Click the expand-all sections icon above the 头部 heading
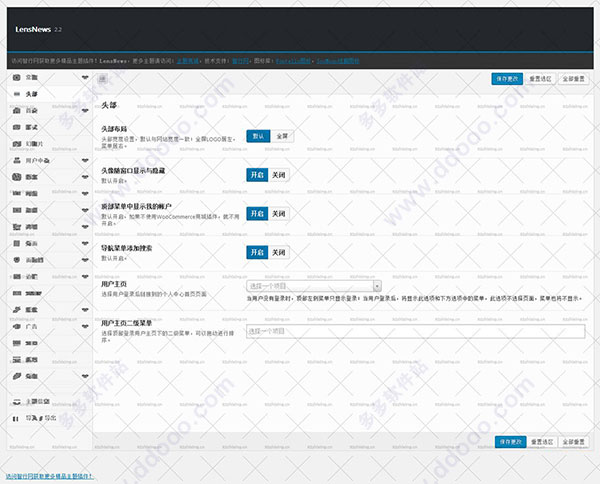The width and height of the screenshot is (600, 484). (102, 79)
